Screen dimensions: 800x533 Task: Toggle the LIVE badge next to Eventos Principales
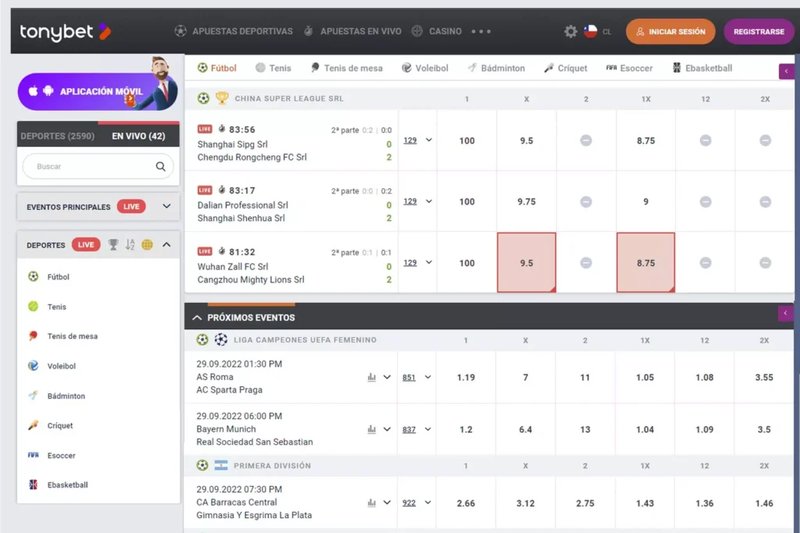(131, 207)
